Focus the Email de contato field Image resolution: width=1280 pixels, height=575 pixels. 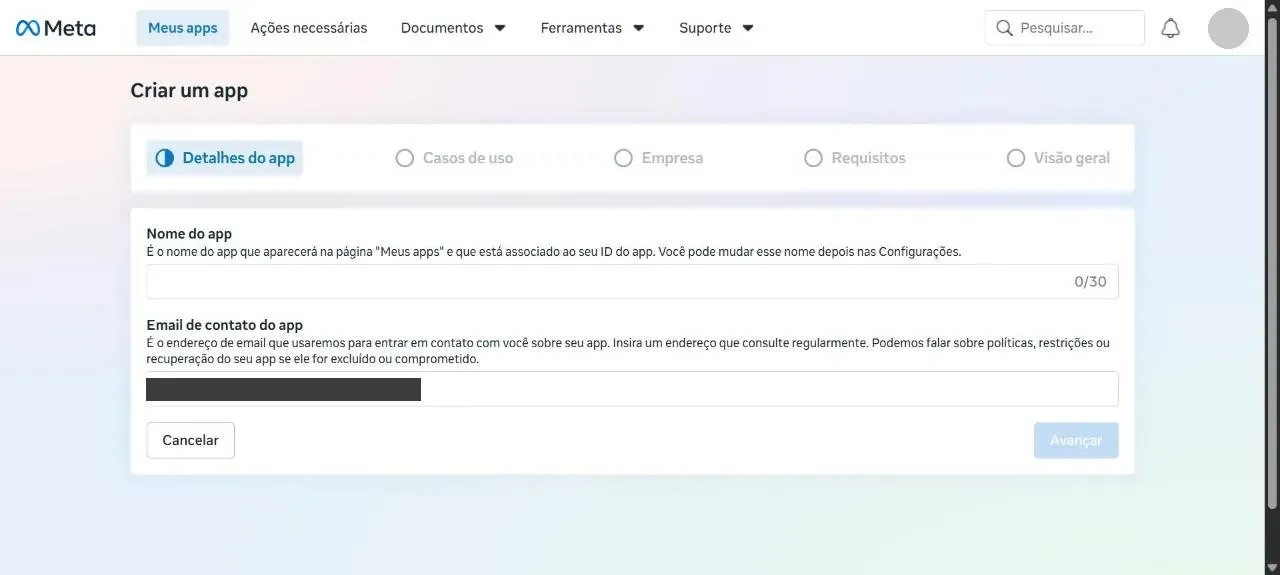click(x=632, y=389)
